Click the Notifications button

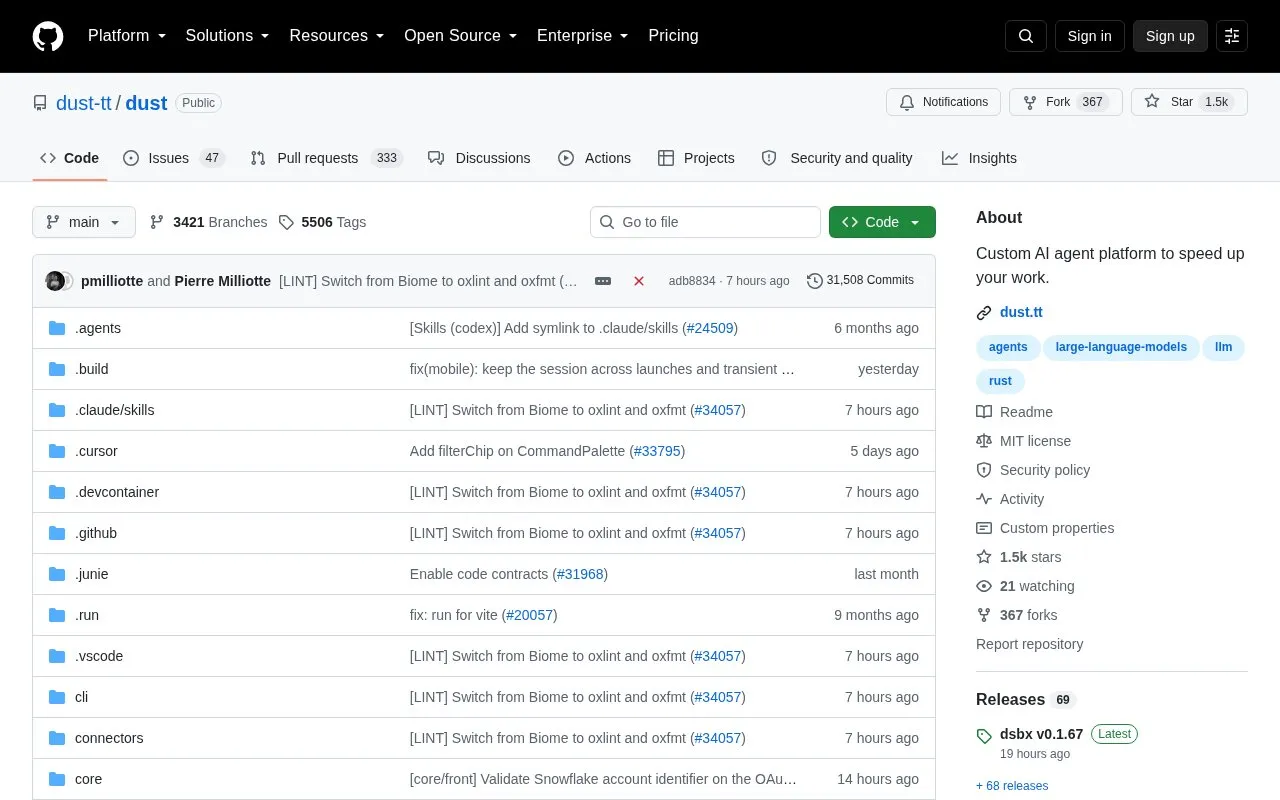(943, 102)
